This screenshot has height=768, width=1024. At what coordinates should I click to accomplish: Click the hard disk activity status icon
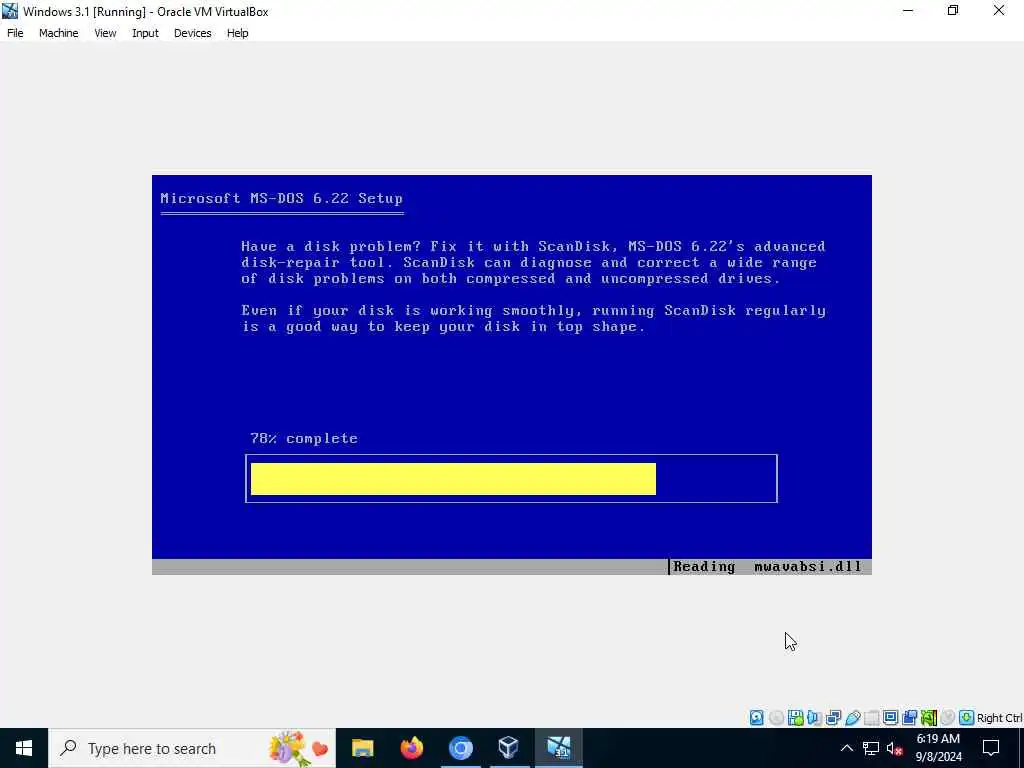tap(757, 718)
